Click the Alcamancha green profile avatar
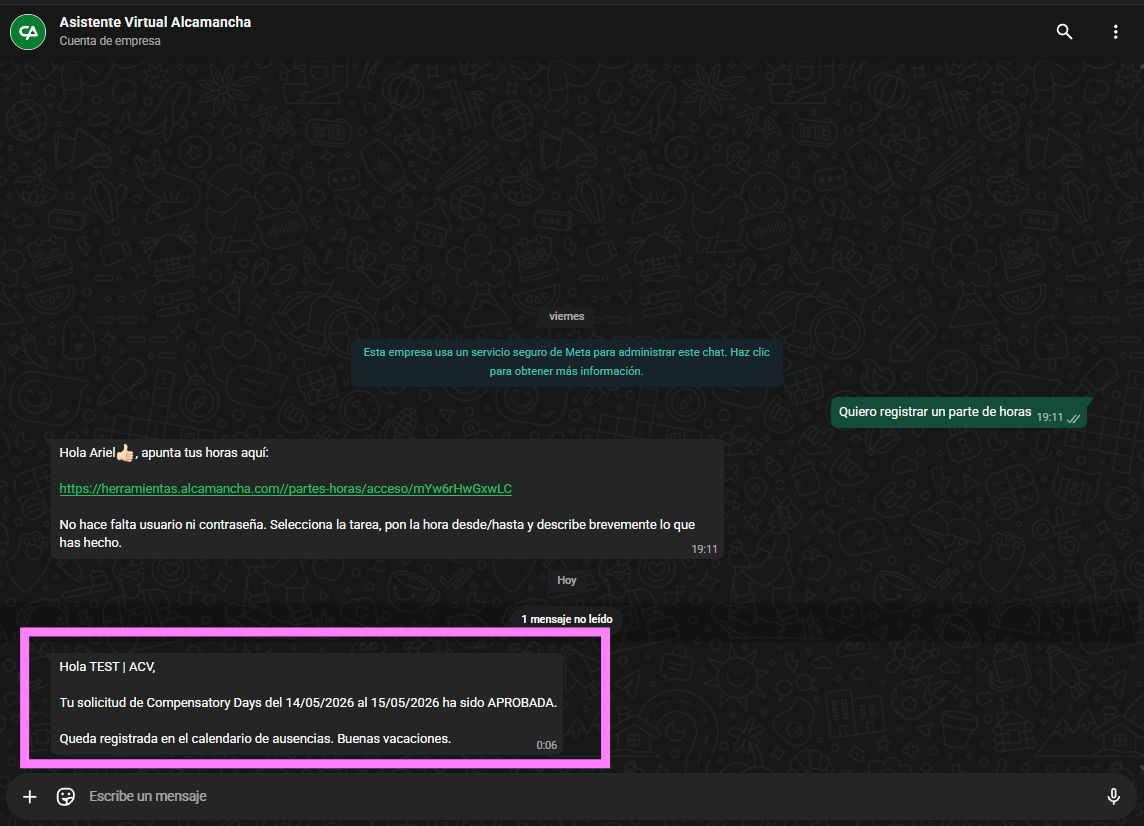This screenshot has width=1144, height=826. (x=27, y=32)
